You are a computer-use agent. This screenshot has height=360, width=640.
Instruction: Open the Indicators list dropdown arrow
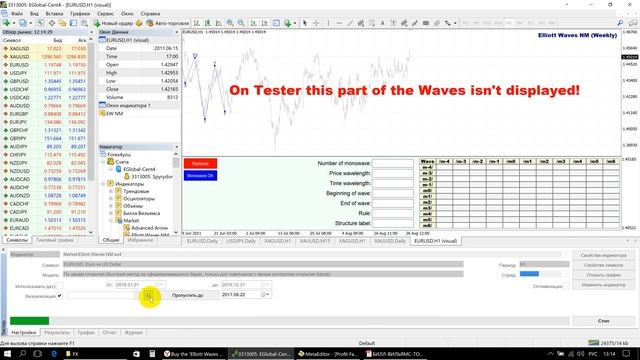[x=295, y=23]
